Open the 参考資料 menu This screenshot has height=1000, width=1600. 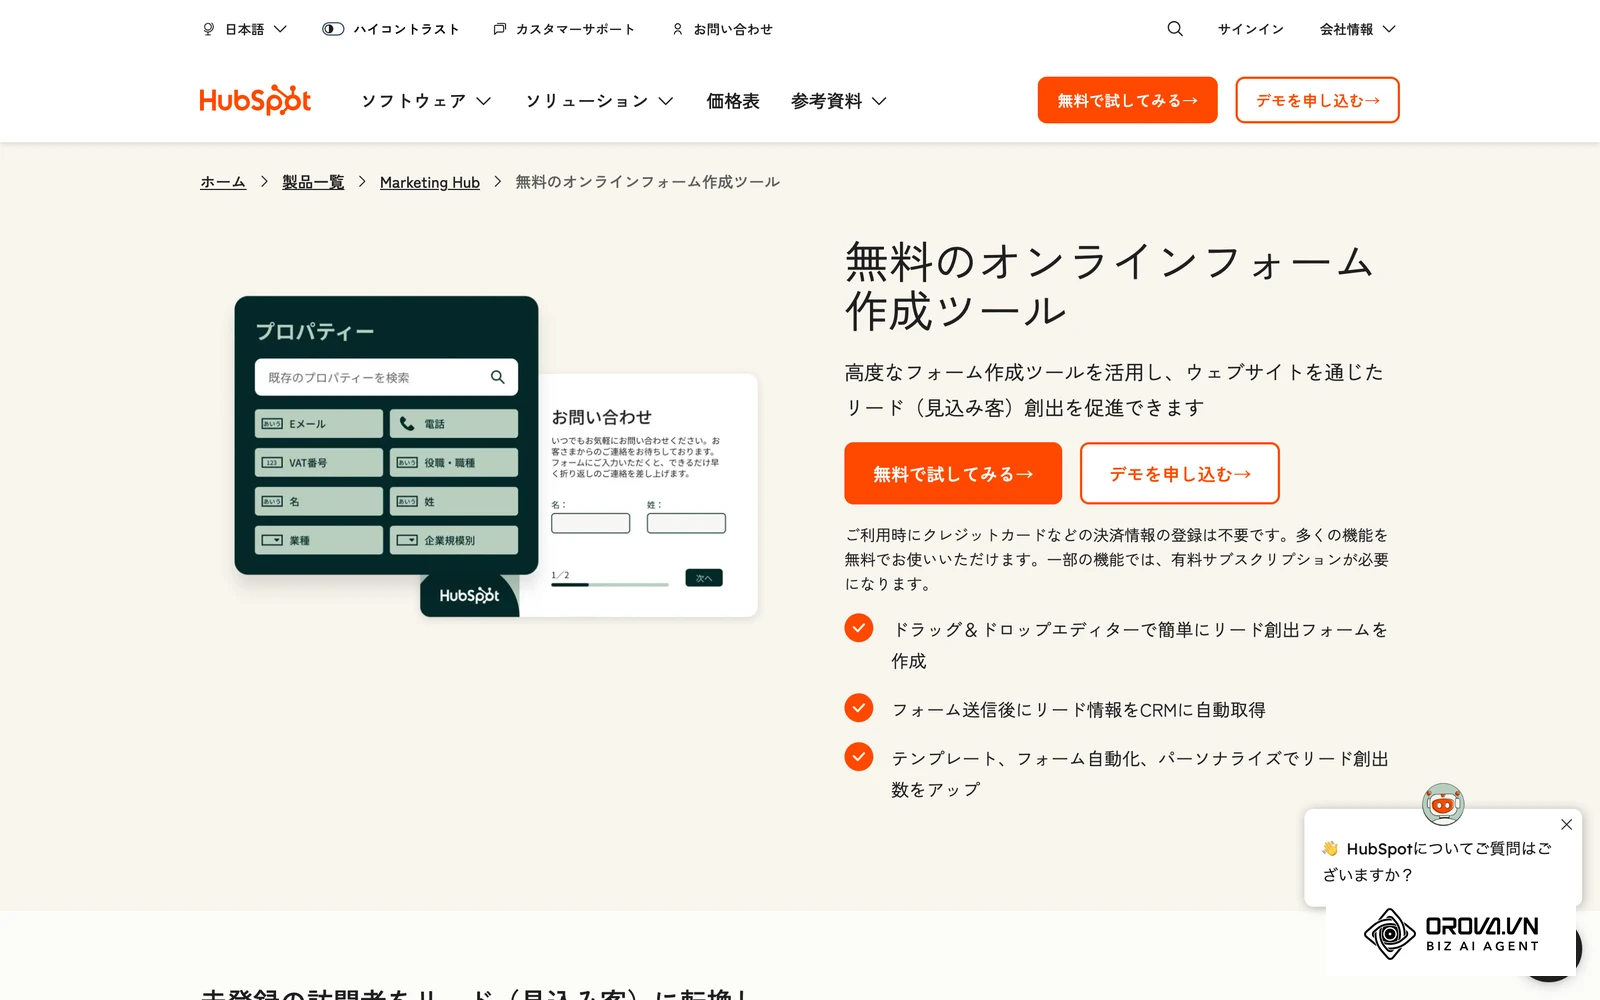click(838, 101)
